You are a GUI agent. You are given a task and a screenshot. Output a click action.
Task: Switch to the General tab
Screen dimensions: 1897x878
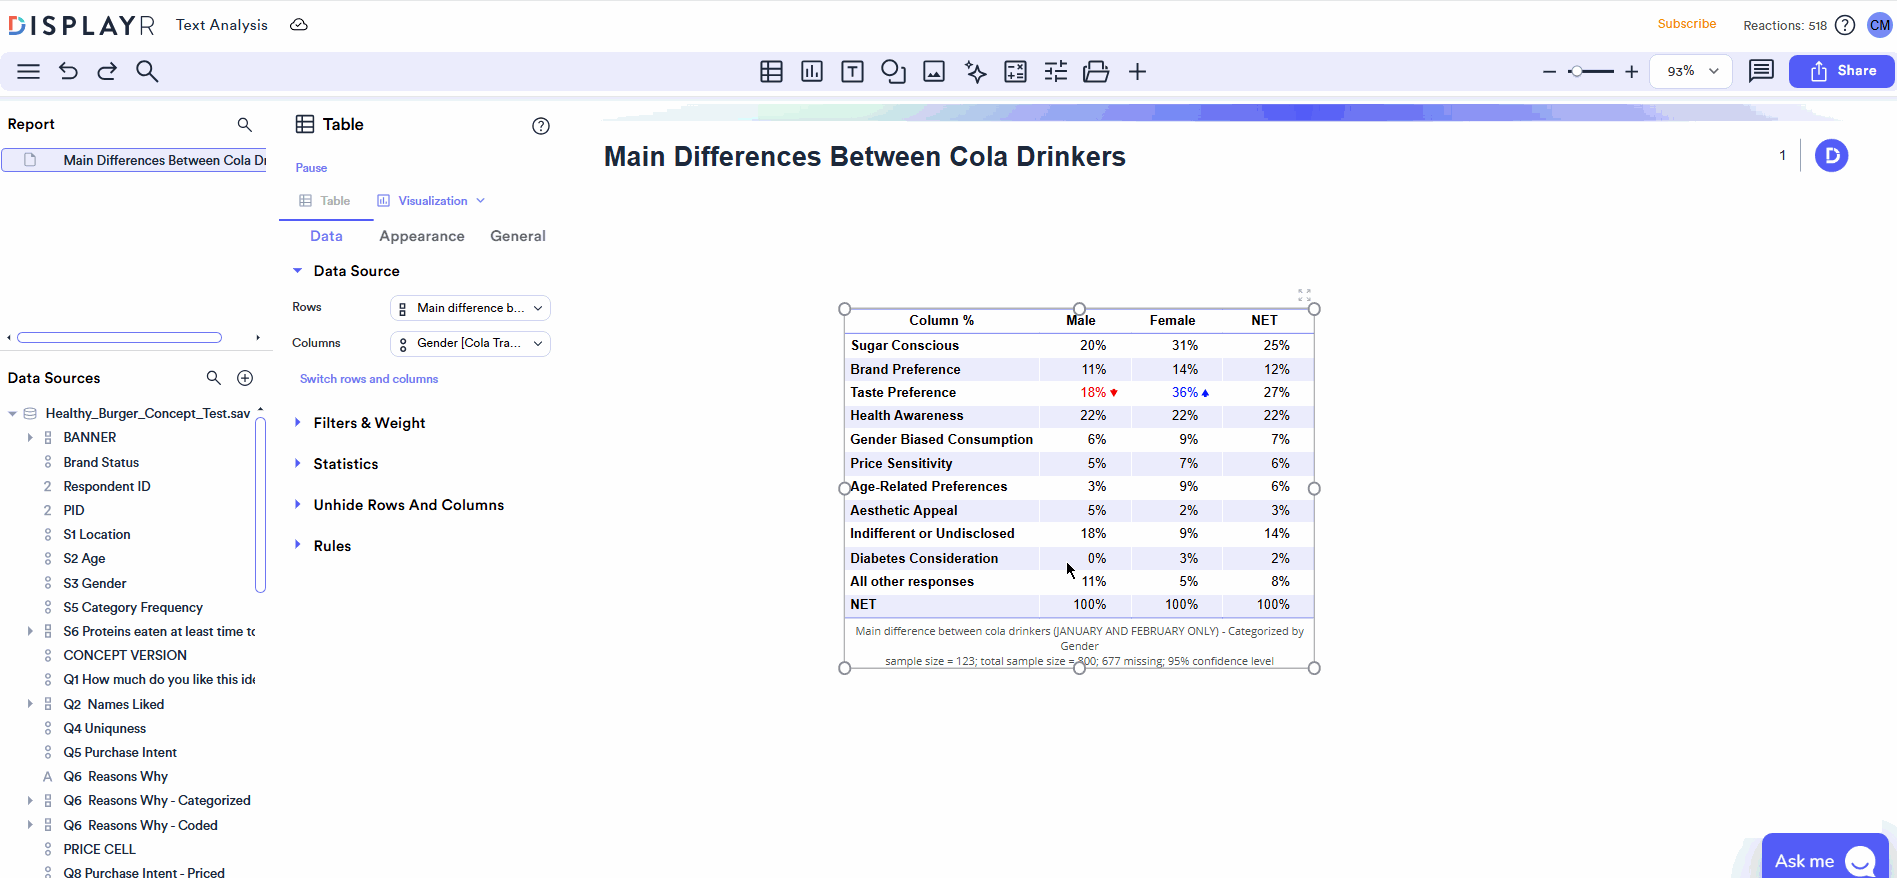[x=517, y=236]
